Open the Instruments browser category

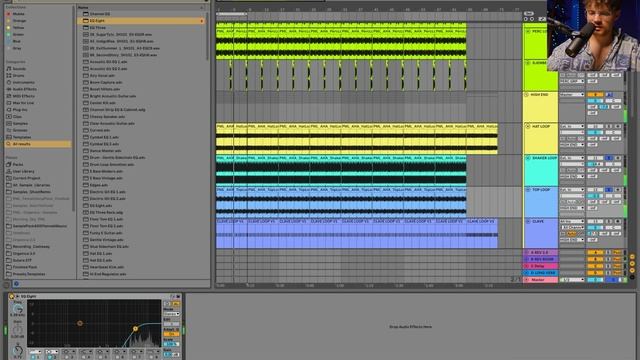point(20,82)
